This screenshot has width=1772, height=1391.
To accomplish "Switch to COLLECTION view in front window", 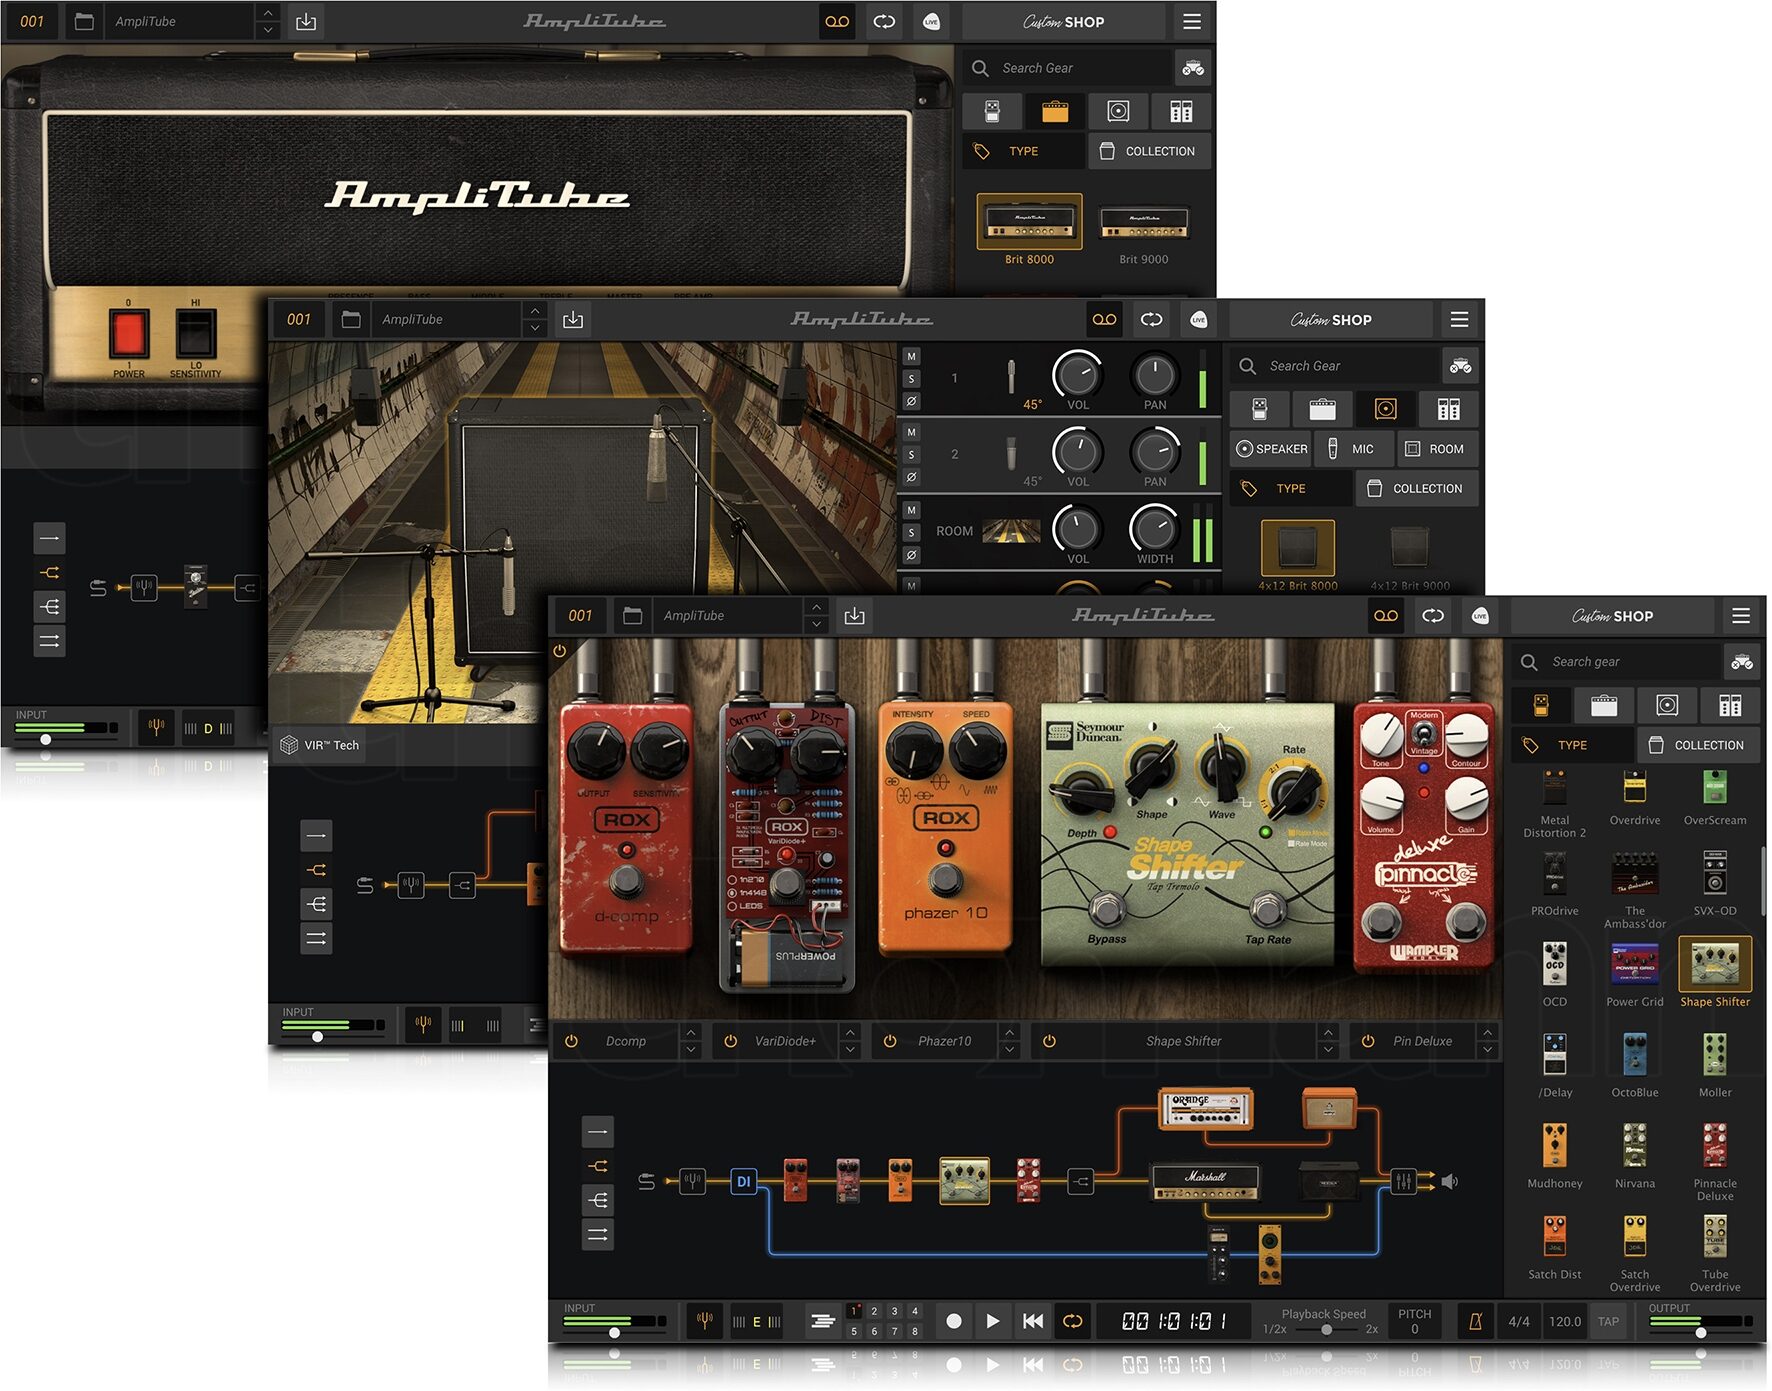I will 1698,745.
